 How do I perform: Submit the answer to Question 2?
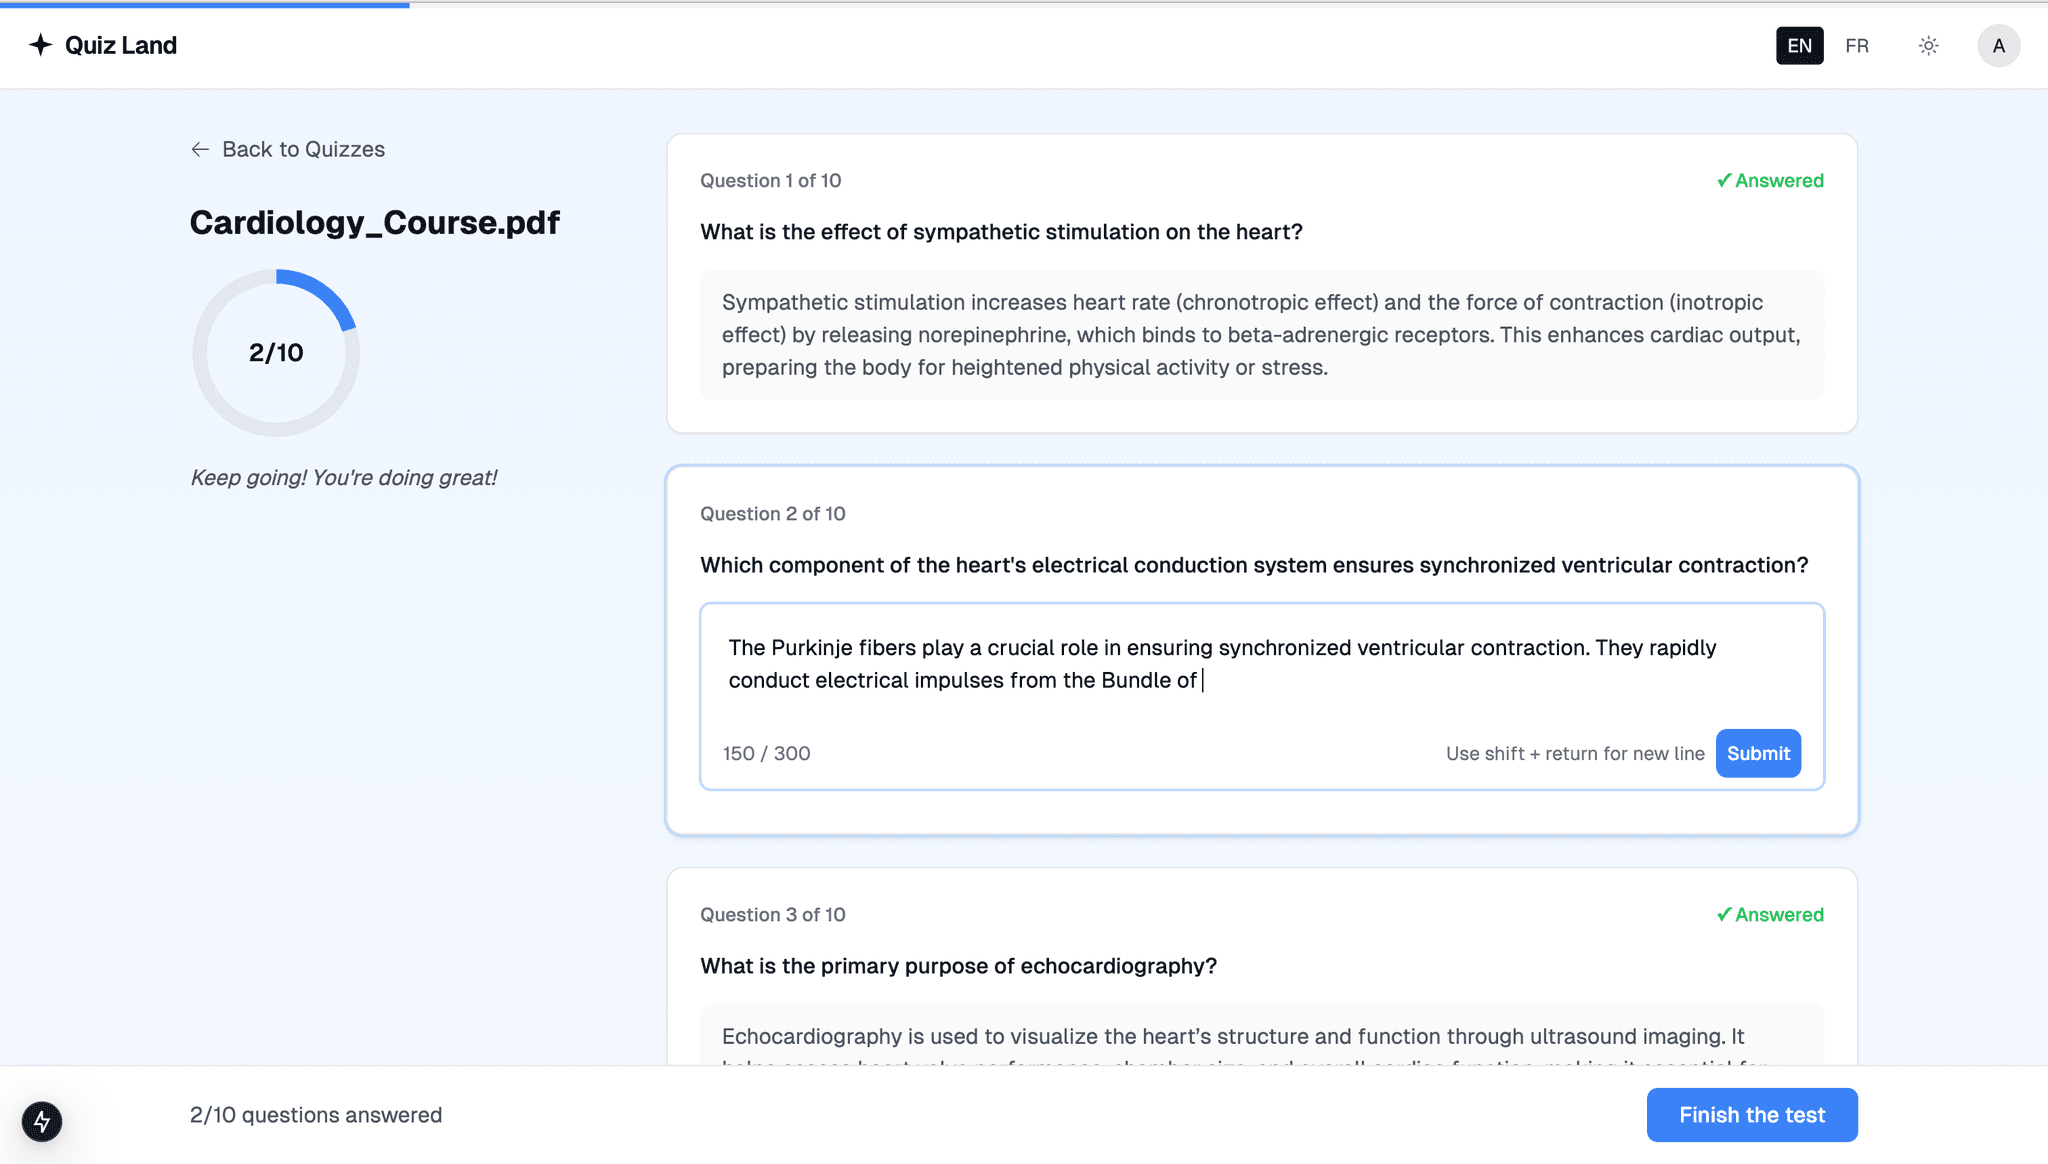tap(1758, 753)
